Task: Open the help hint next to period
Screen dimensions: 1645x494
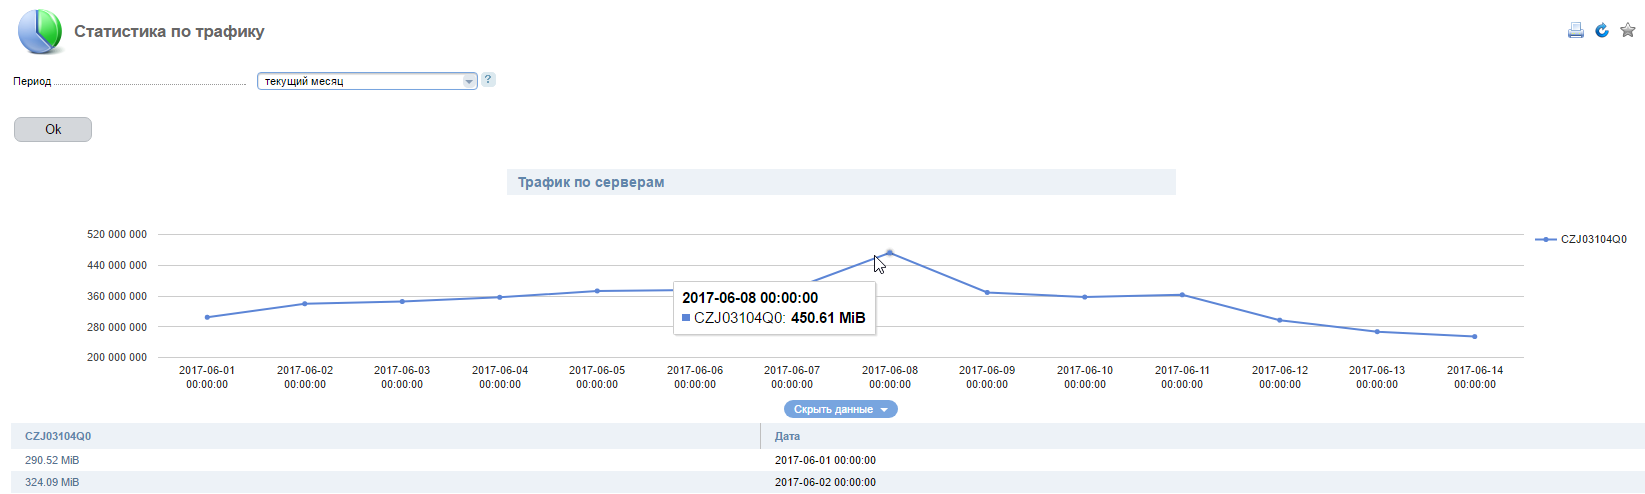Action: coord(488,80)
